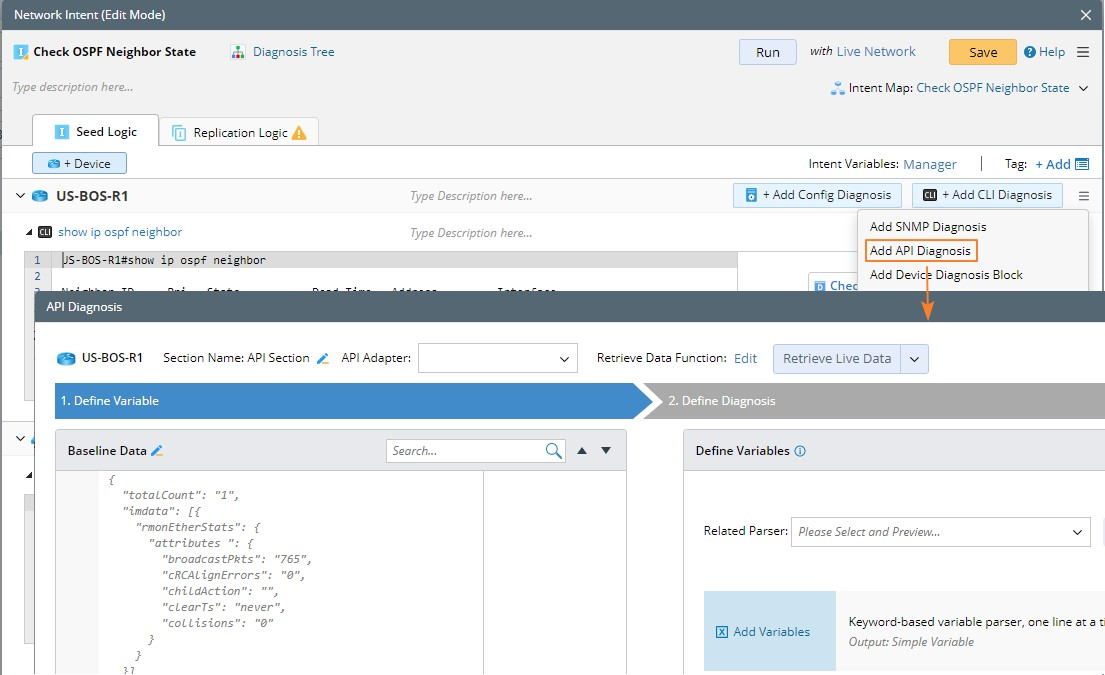Screen dimensions: 1105x675
Task: Click "collisions": "0" line
Action: point(217,624)
